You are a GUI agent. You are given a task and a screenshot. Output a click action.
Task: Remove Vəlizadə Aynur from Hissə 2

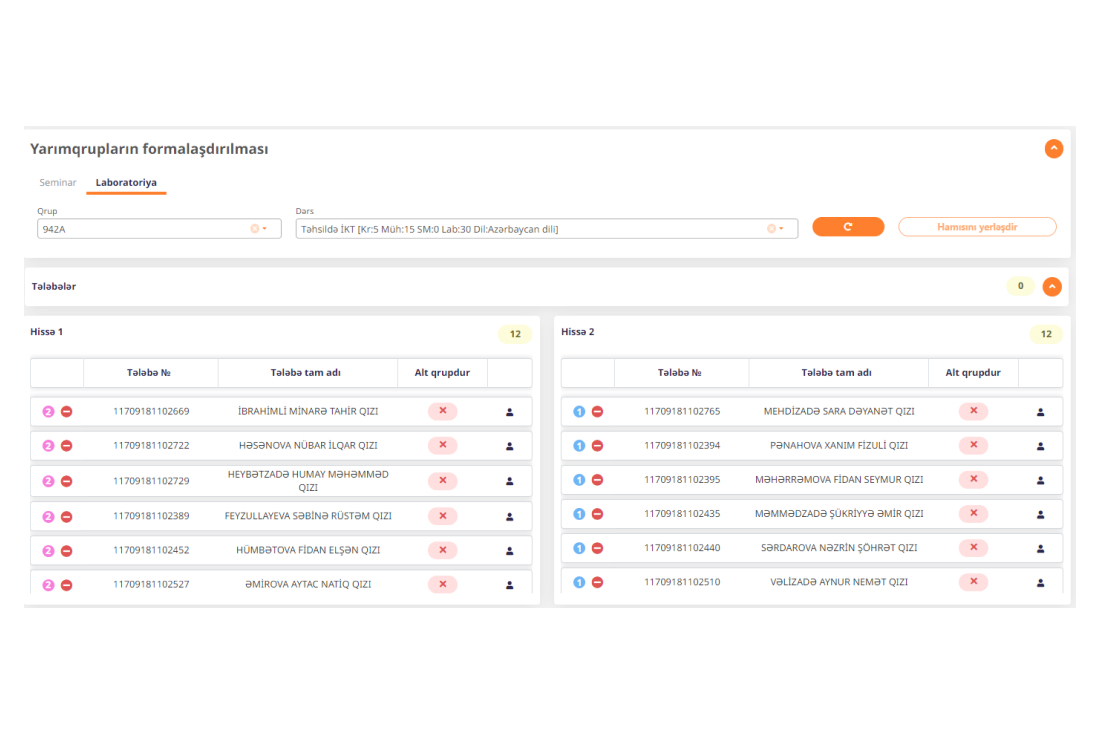[597, 582]
